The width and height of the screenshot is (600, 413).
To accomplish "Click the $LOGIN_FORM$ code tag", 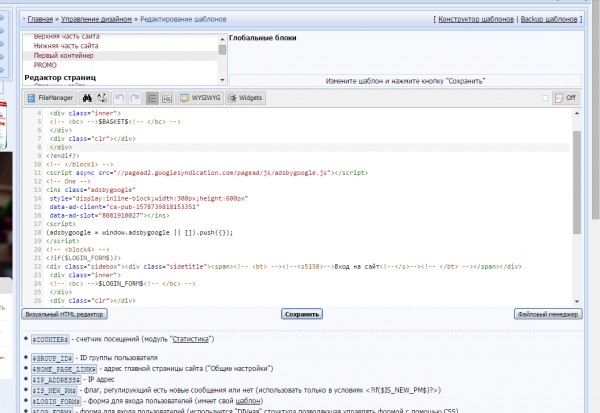I will 56,401.
